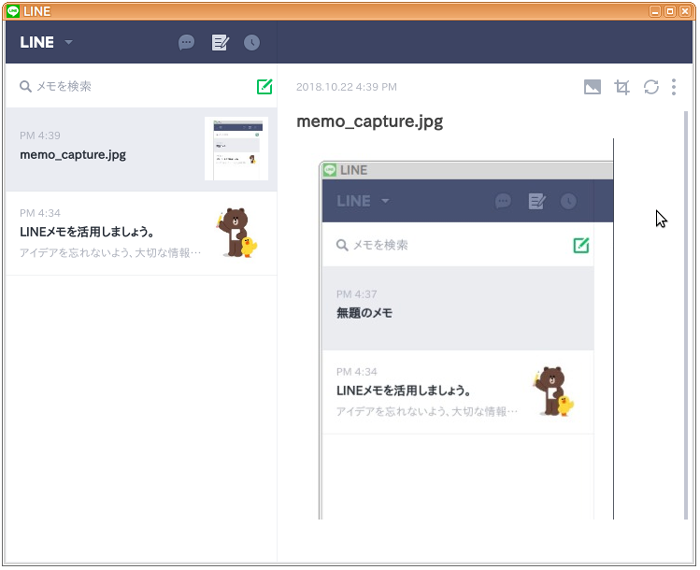This screenshot has height=570, width=700.
Task: Select the LINEメモを活用しましょう。 memo in list
Action: pos(142,233)
